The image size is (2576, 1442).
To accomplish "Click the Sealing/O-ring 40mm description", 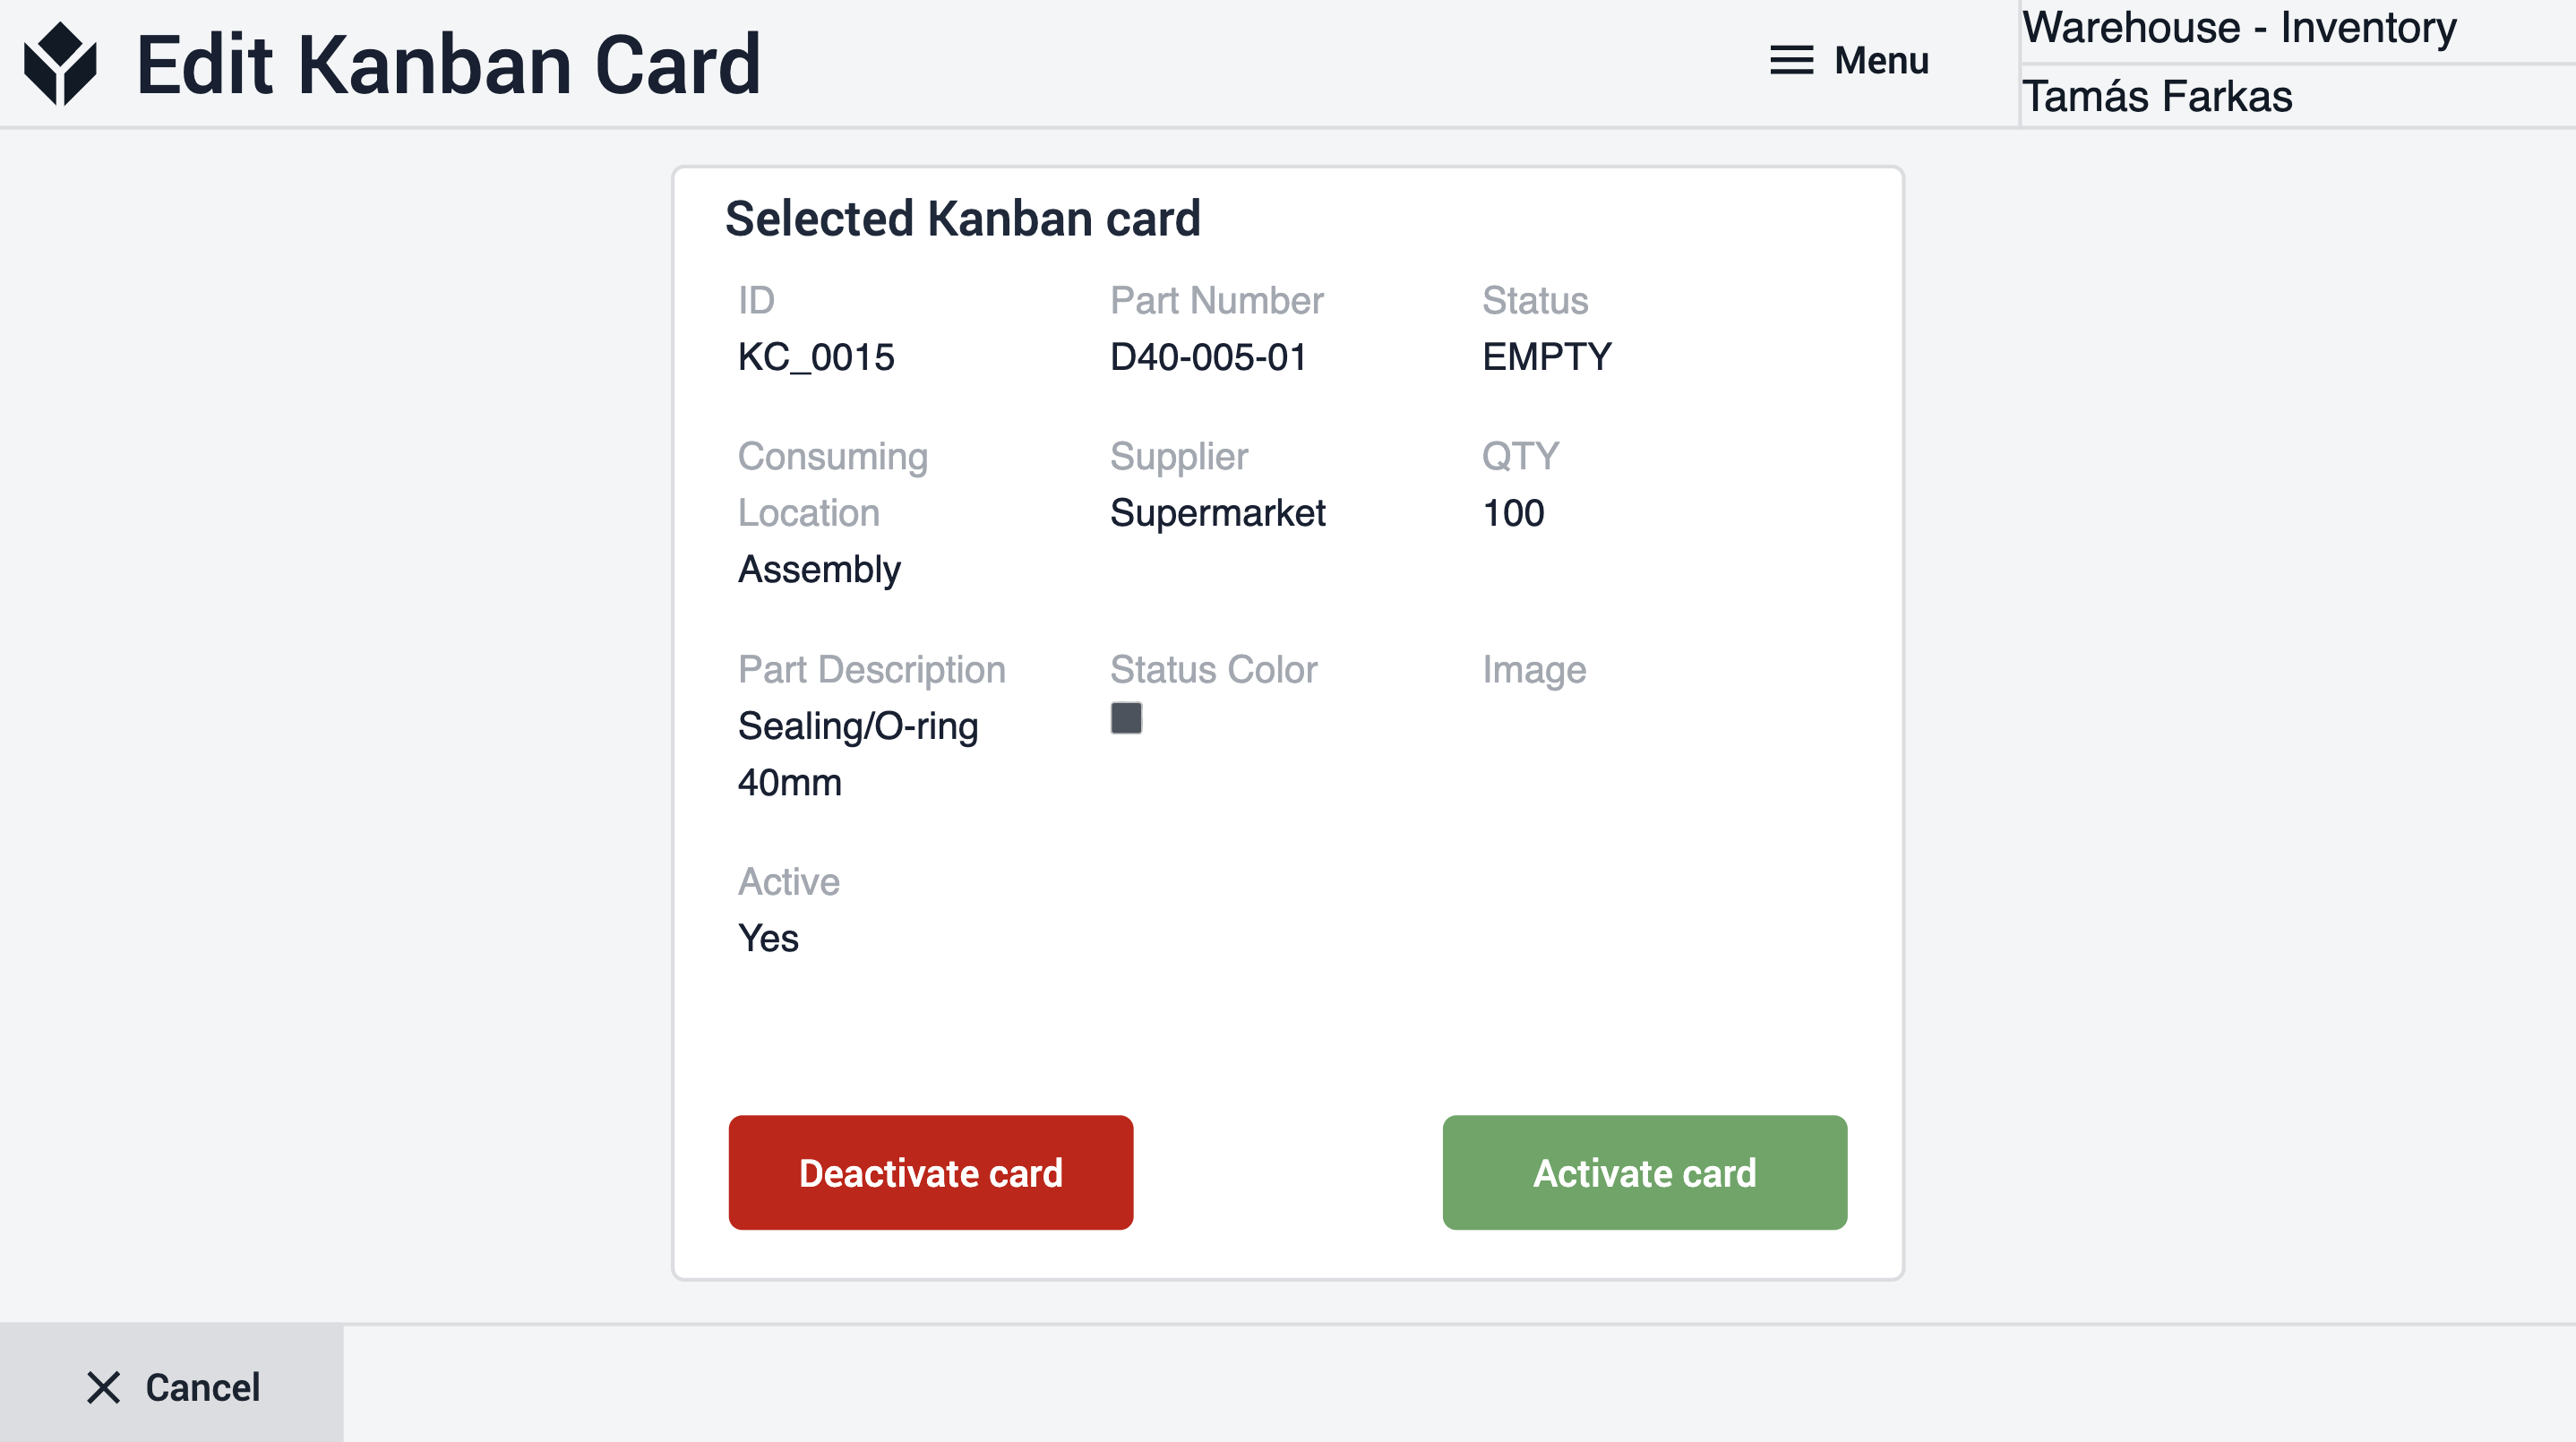I will point(858,754).
